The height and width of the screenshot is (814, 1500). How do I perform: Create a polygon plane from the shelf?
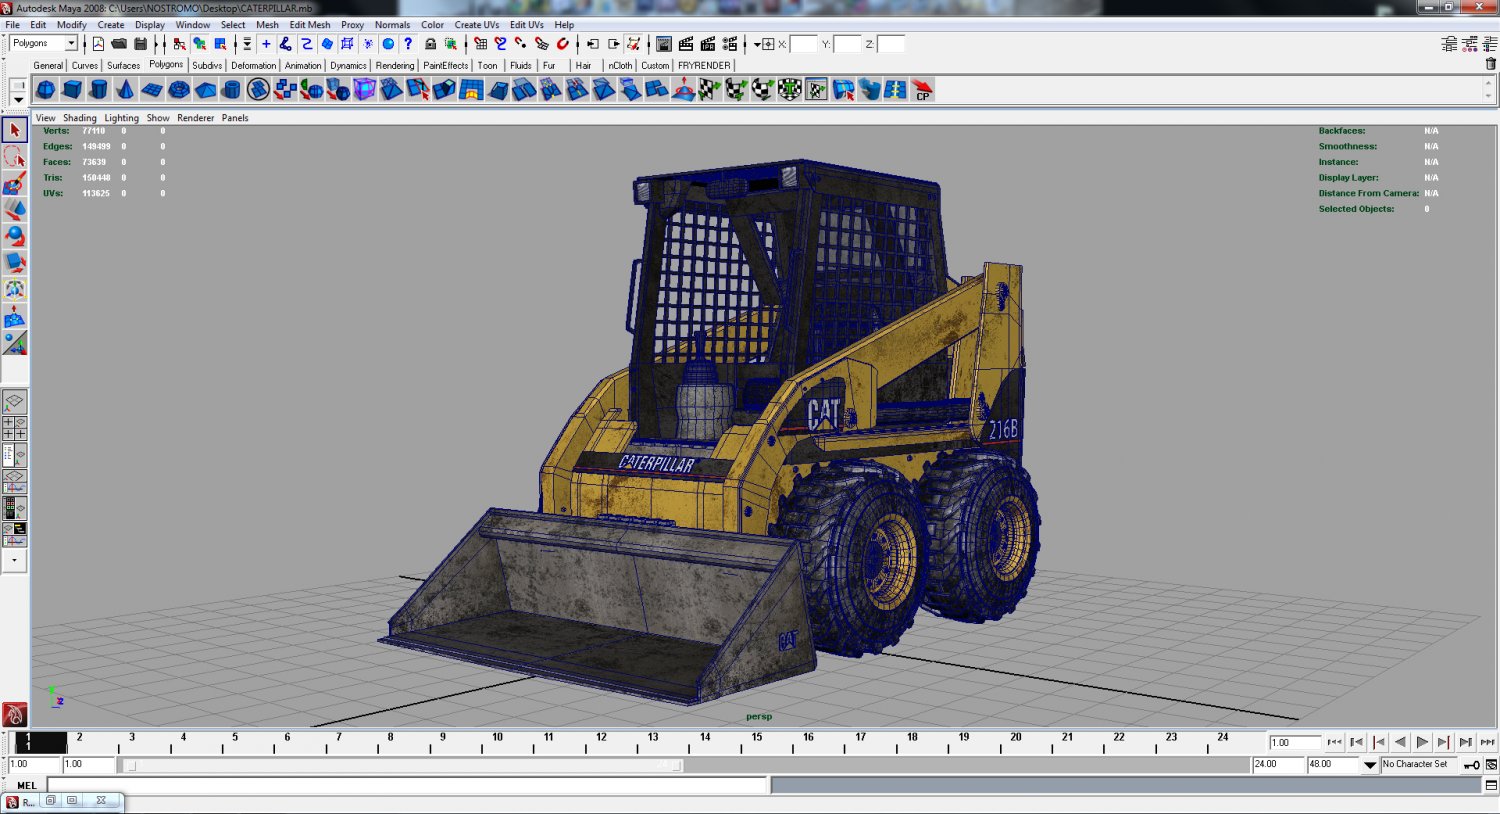point(152,90)
